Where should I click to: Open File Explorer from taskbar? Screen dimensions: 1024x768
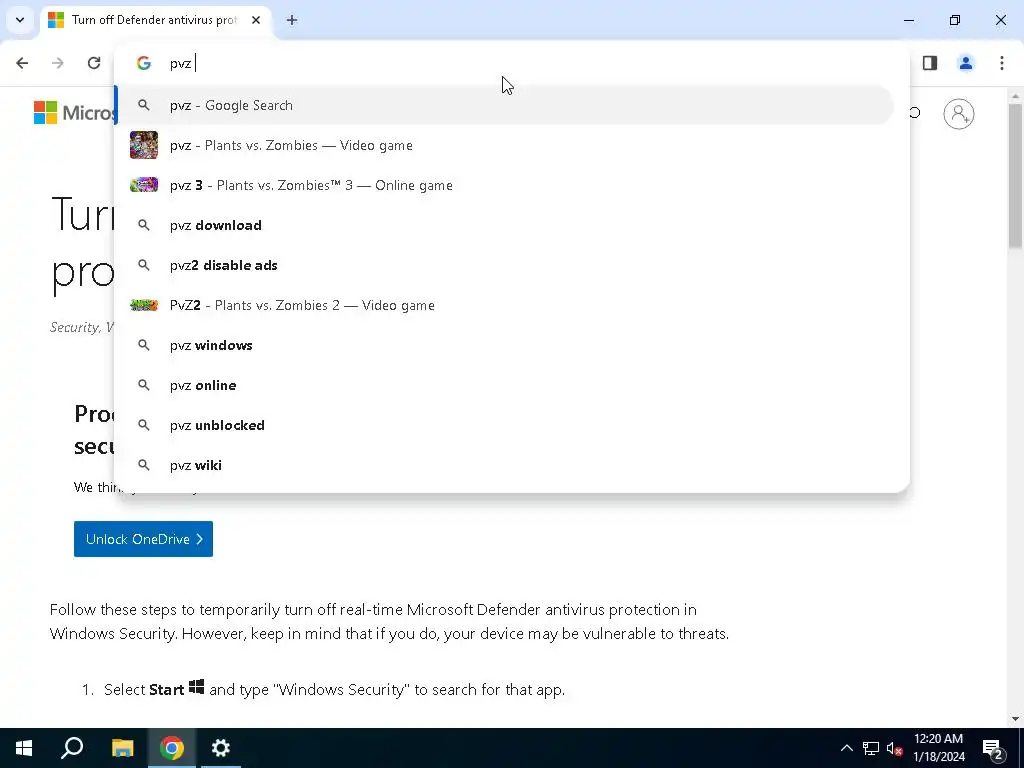[122, 748]
